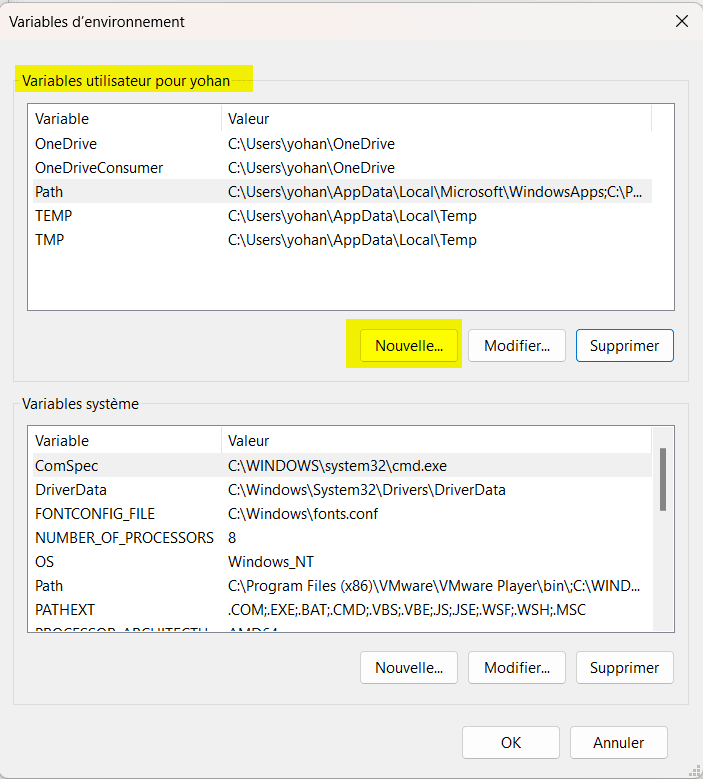The height and width of the screenshot is (779, 703).
Task: Click Nouvelle under Variables système
Action: click(408, 668)
